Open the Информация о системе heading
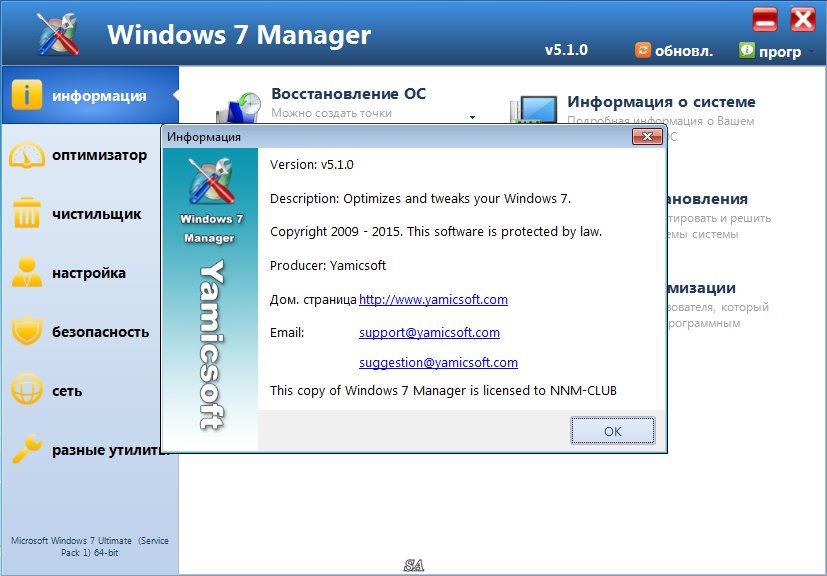 click(x=661, y=102)
